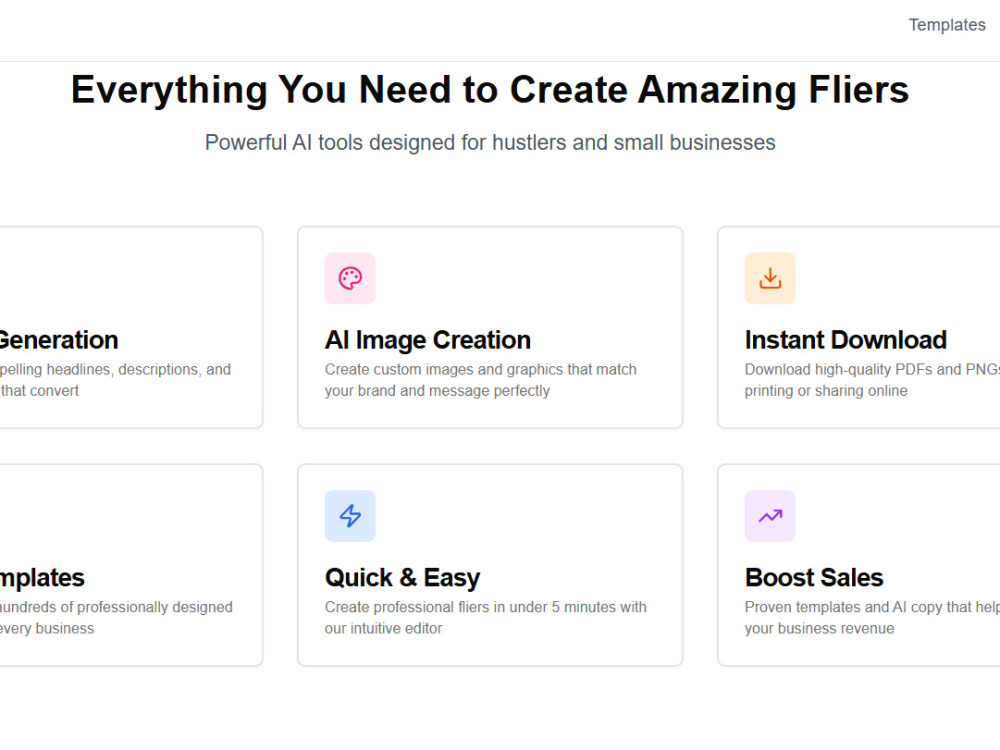Image resolution: width=1000 pixels, height=750 pixels.
Task: Select the Quick & Easy heading
Action: tap(402, 578)
